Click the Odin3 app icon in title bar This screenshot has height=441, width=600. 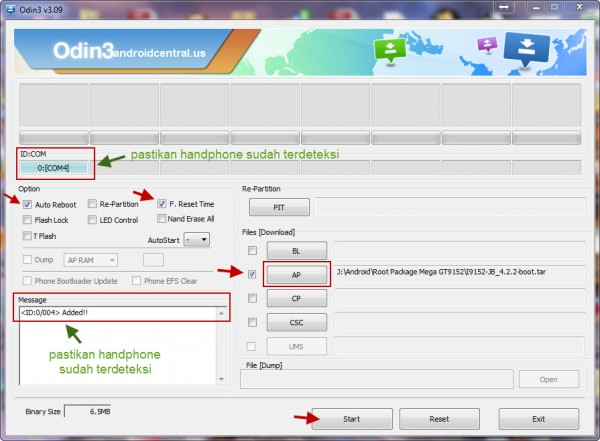tap(11, 9)
